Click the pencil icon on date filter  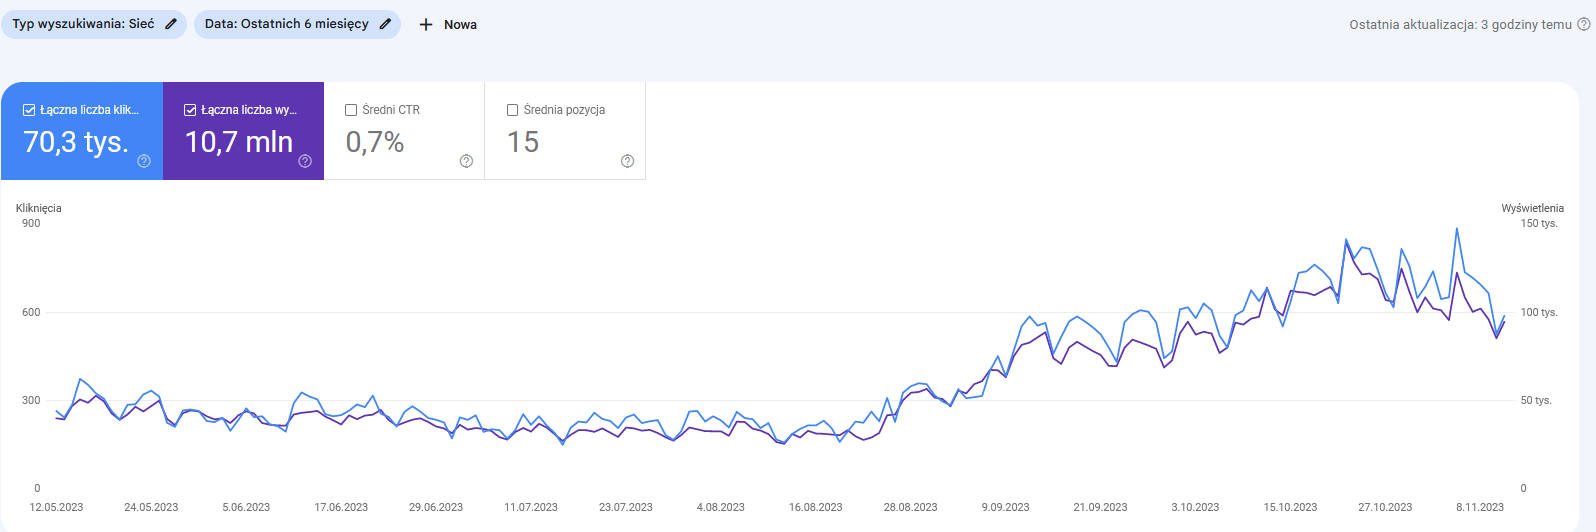(385, 24)
